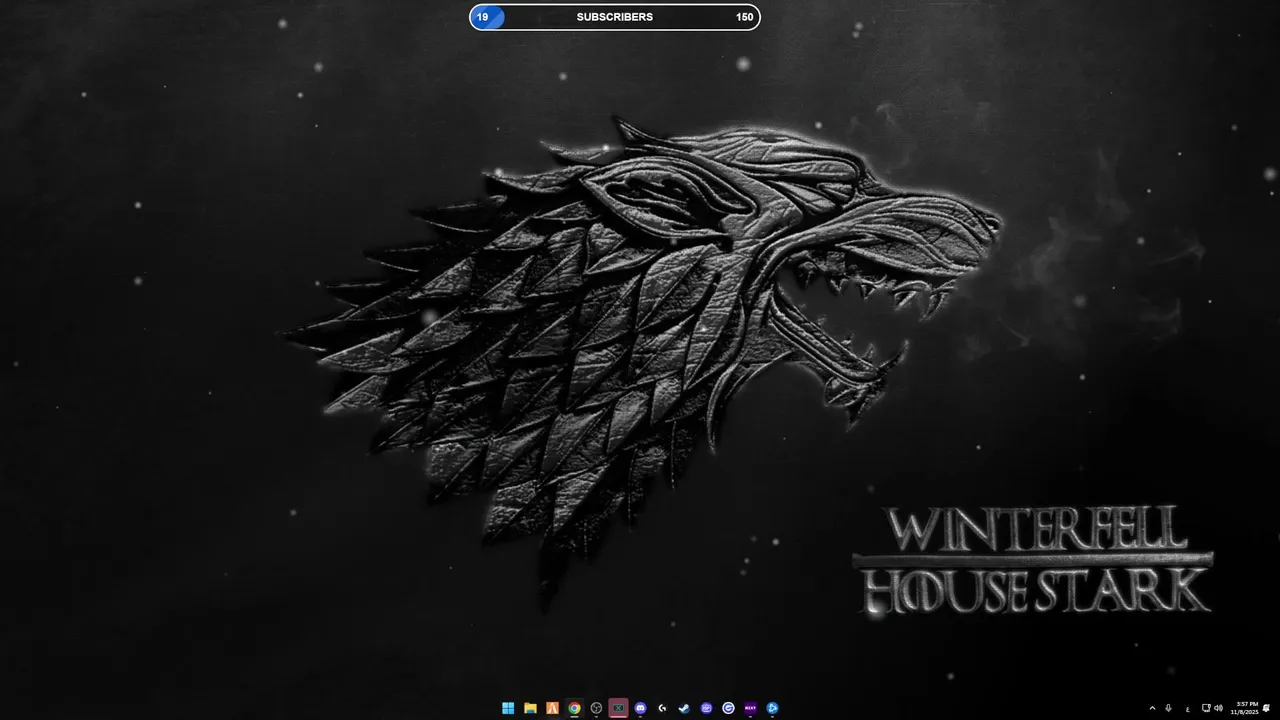1280x720 pixels.
Task: Show hidden system tray icons
Action: pos(1152,708)
